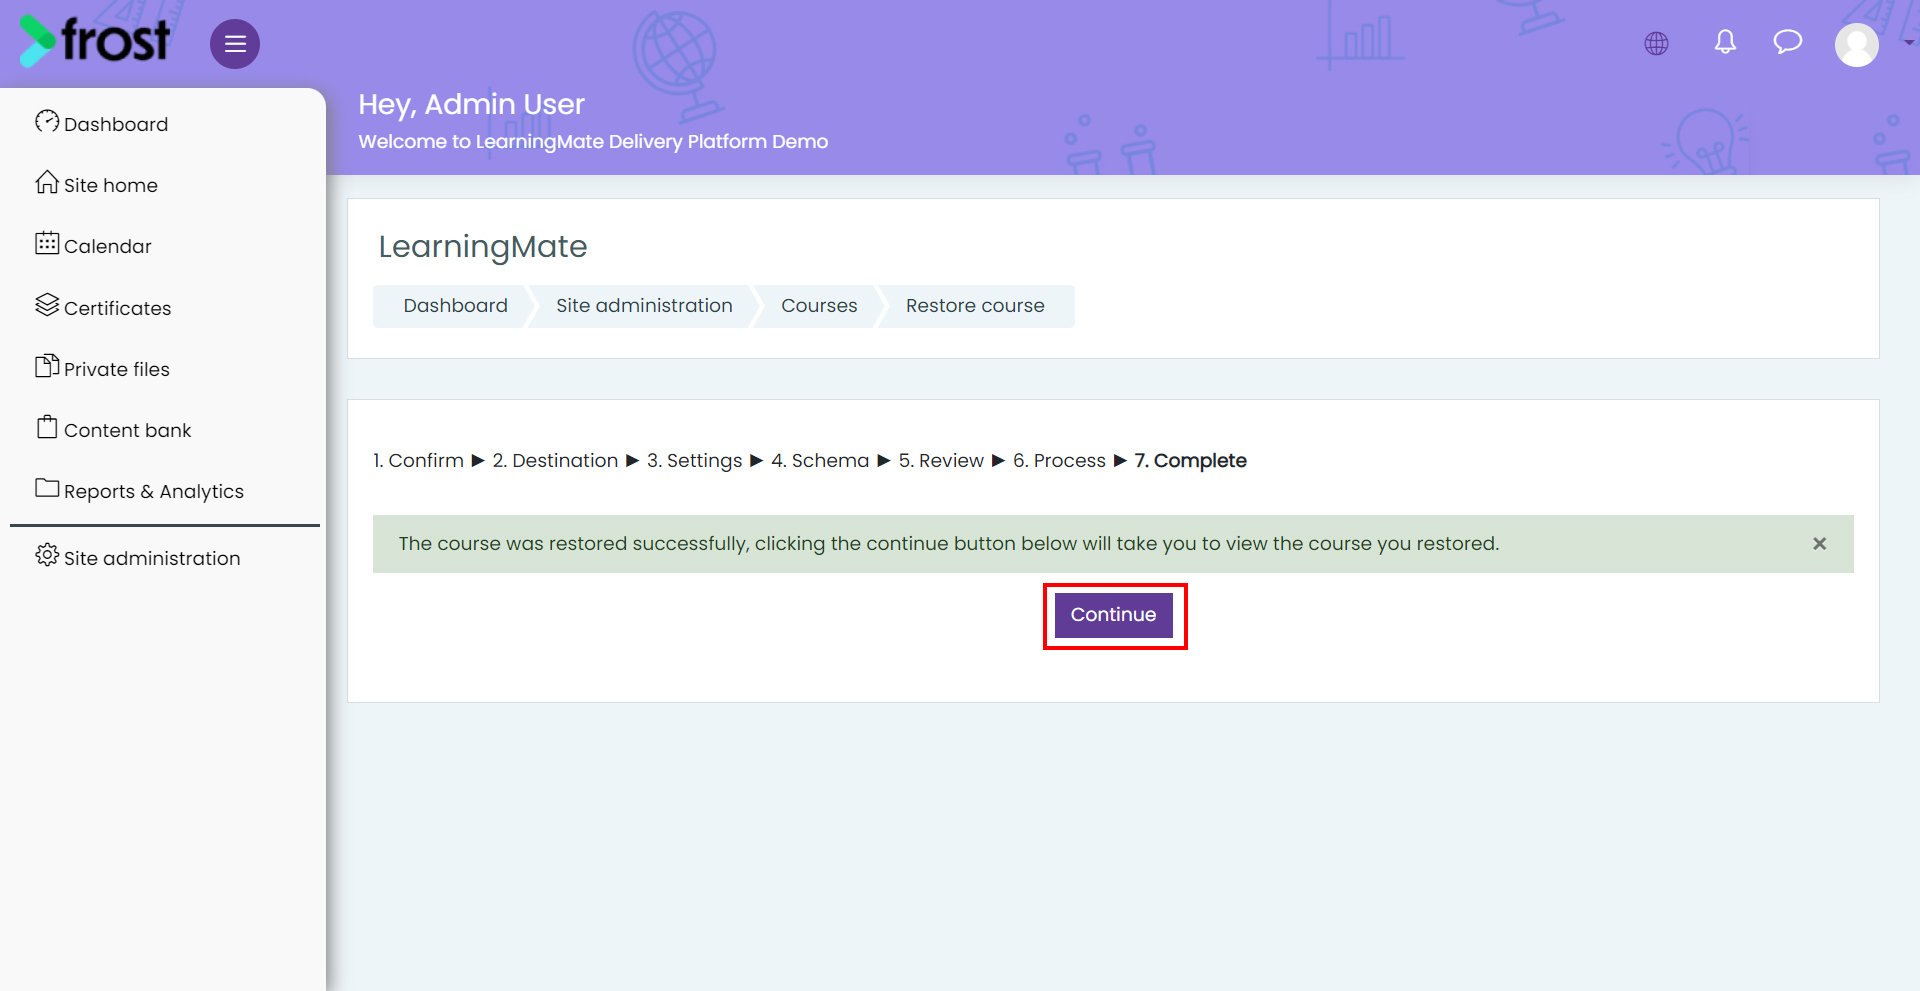
Task: Click the Content bank clipboard icon
Action: tap(47, 427)
